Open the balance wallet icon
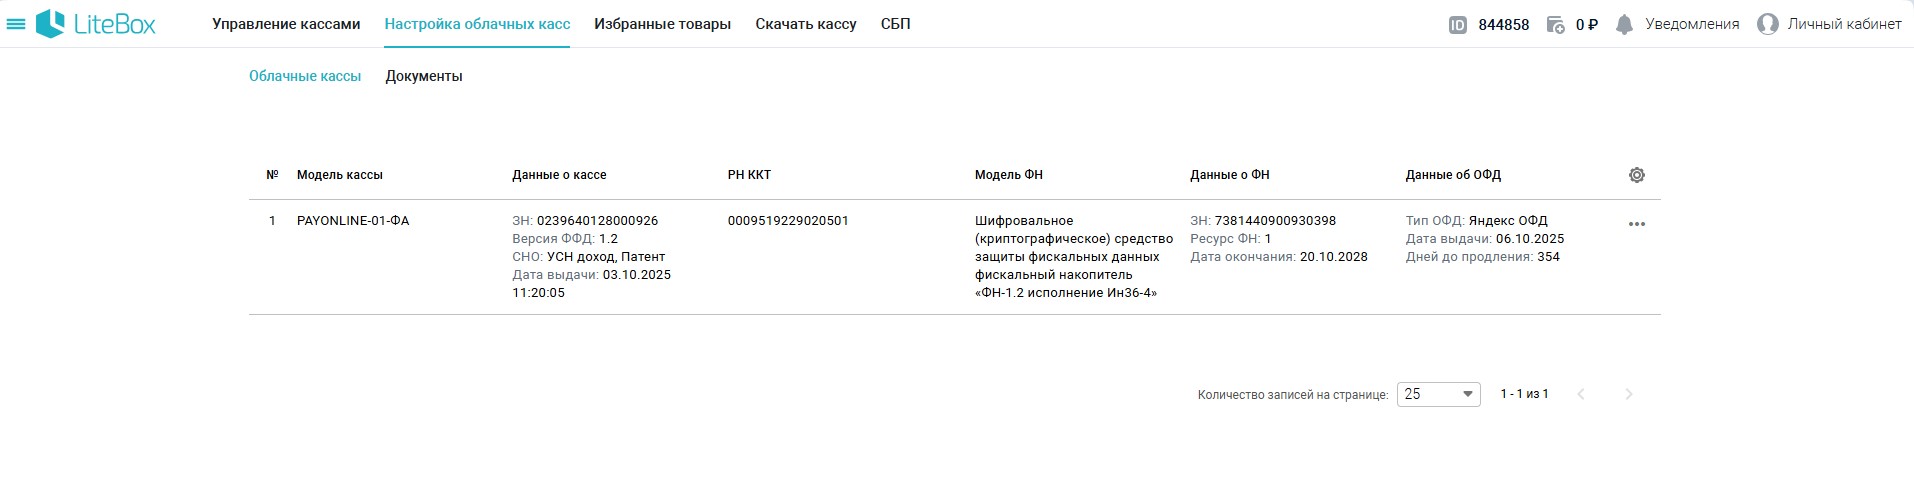This screenshot has height=483, width=1914. tap(1555, 25)
